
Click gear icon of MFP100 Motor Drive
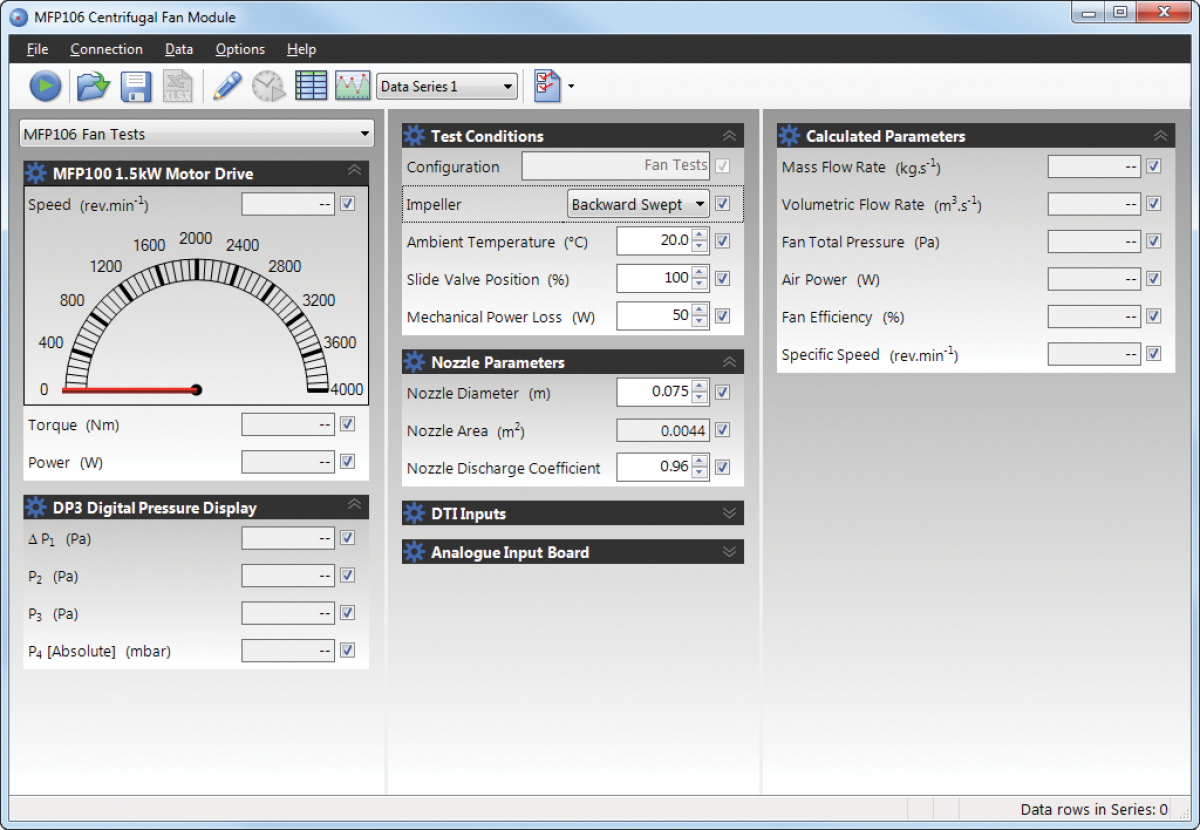pyautogui.click(x=36, y=173)
